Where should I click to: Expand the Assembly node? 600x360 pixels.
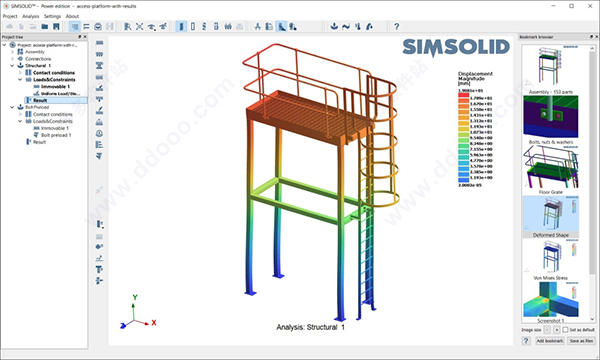click(12, 52)
